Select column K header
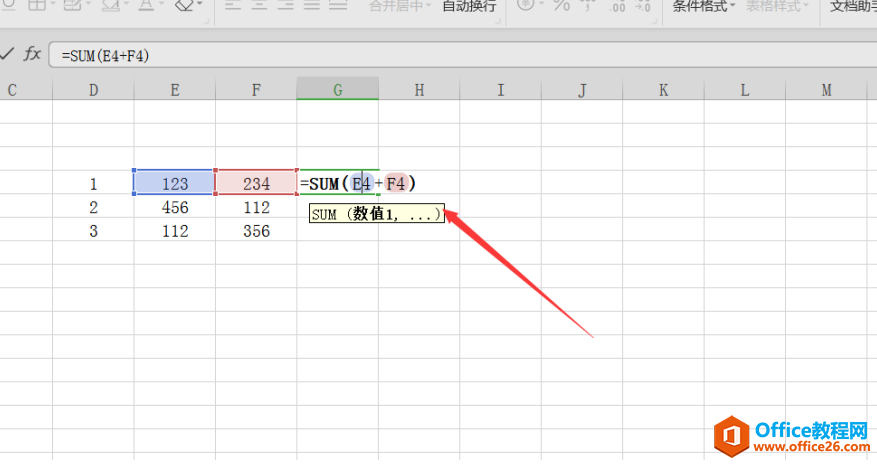This screenshot has height=464, width=877. pos(663,90)
